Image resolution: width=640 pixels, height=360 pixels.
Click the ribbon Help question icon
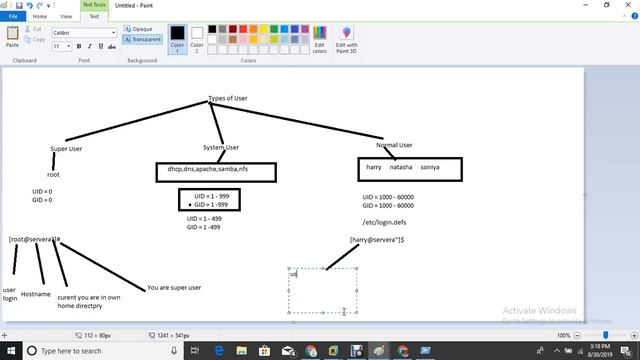[x=635, y=16]
